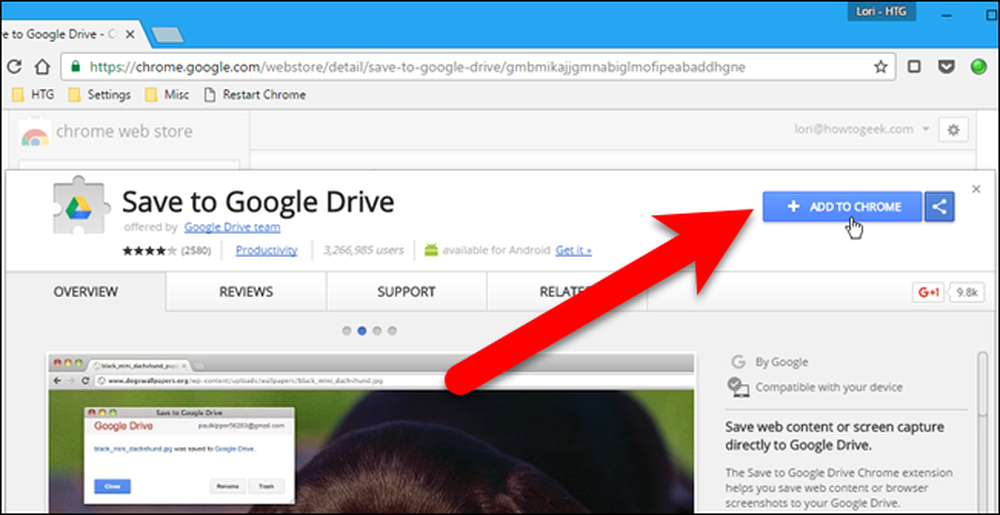This screenshot has height=515, width=1000.
Task: Switch to the Overview tab
Action: (85, 292)
